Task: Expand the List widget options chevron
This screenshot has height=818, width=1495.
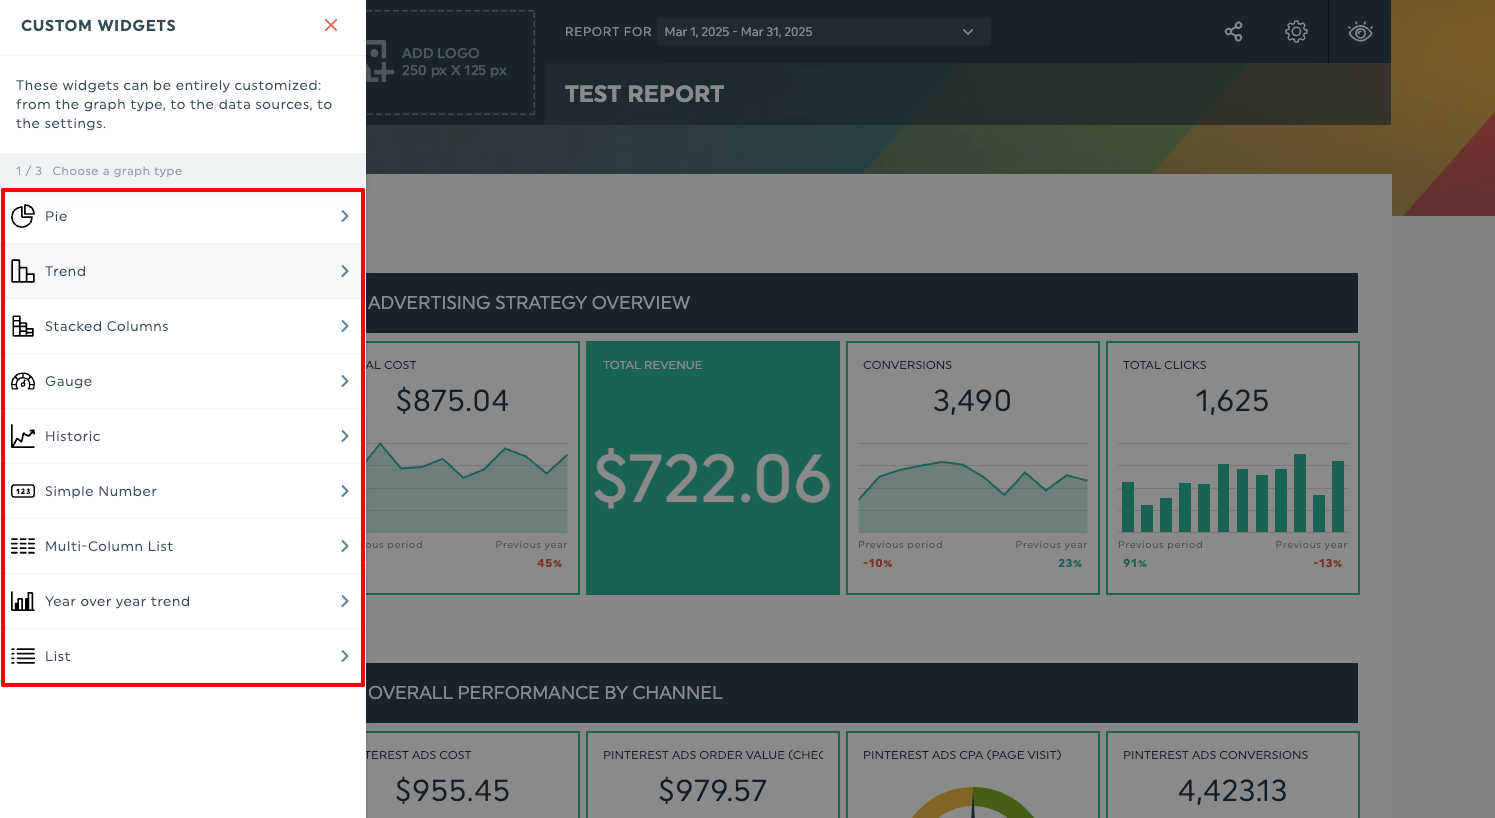Action: point(344,655)
